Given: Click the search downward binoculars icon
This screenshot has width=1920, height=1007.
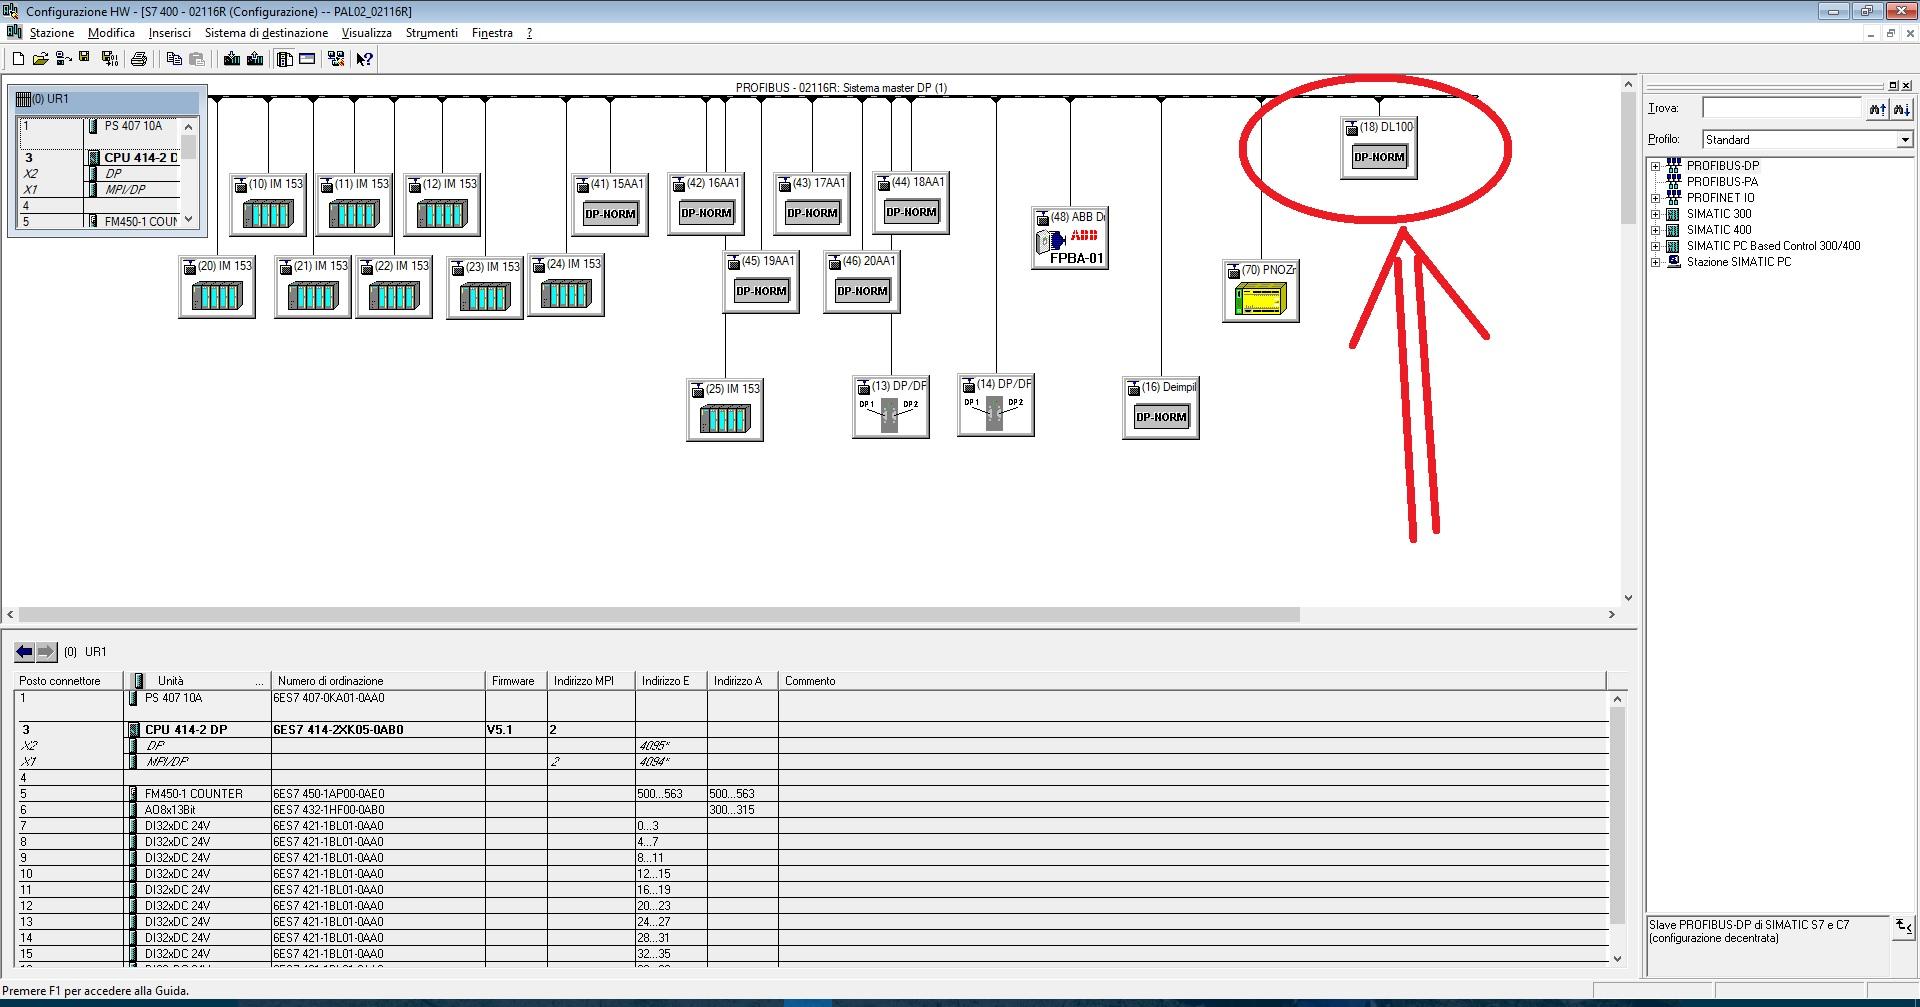Looking at the screenshot, I should coord(1902,108).
